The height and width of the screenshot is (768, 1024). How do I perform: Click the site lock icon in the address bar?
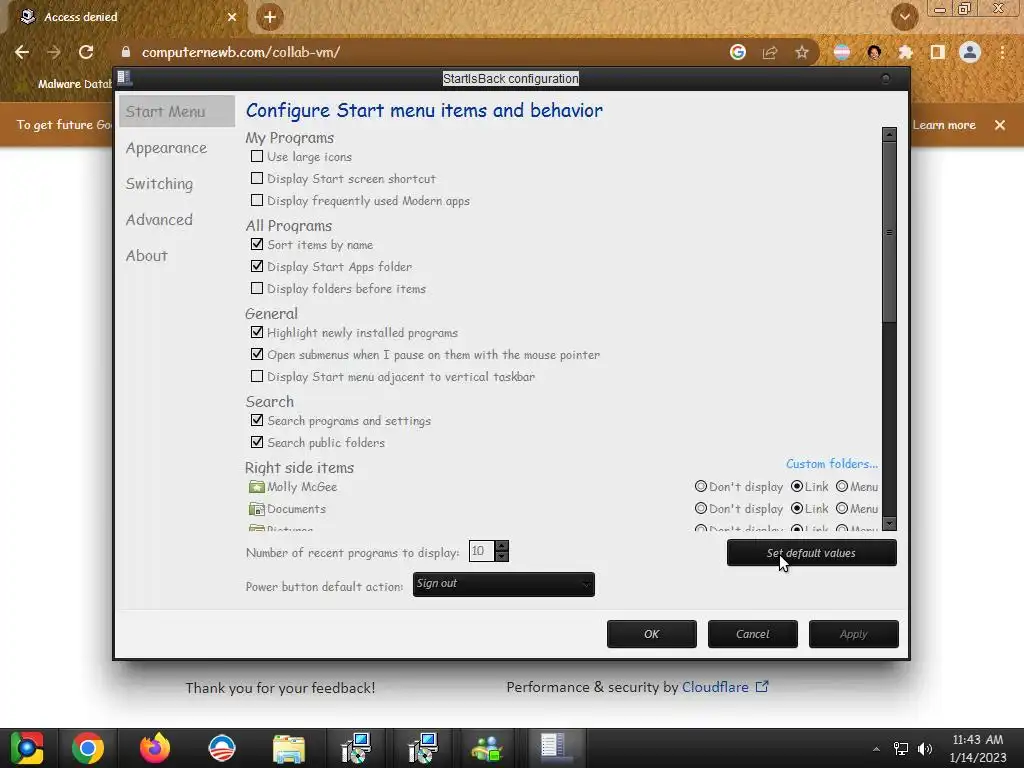pyautogui.click(x=126, y=52)
